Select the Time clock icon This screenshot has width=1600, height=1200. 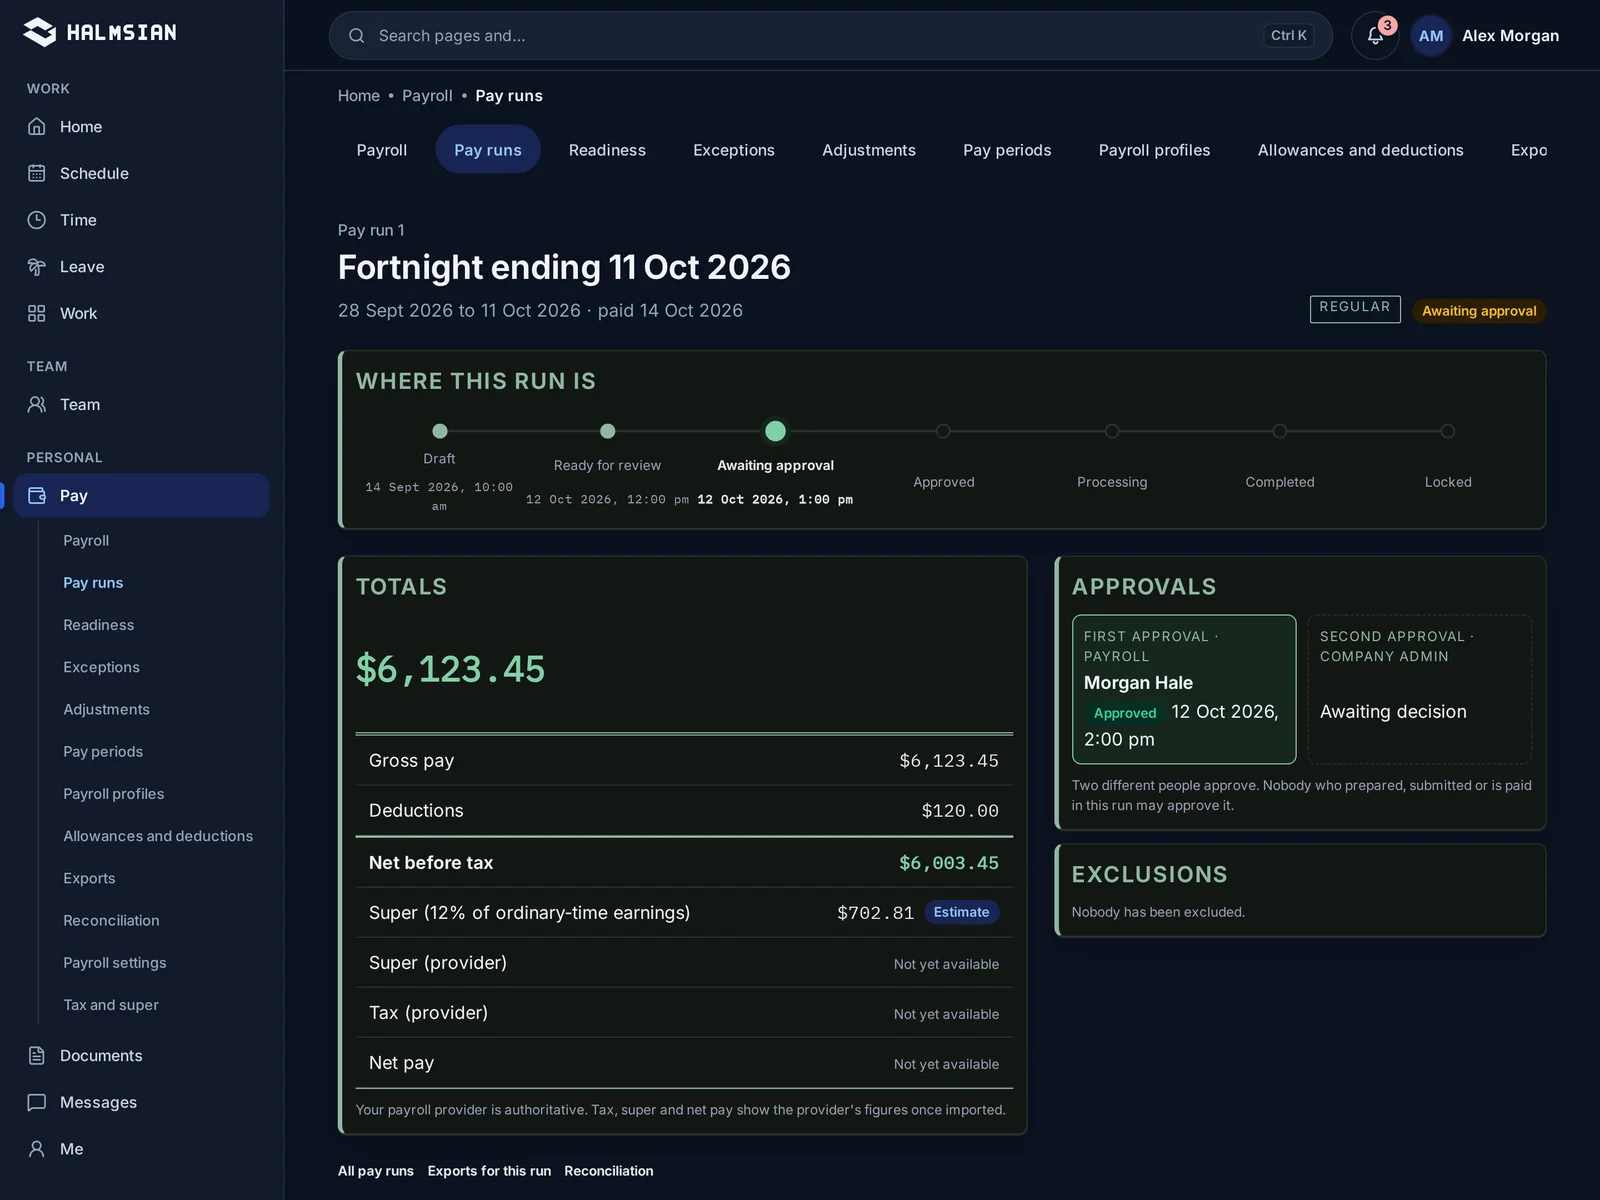pos(37,220)
